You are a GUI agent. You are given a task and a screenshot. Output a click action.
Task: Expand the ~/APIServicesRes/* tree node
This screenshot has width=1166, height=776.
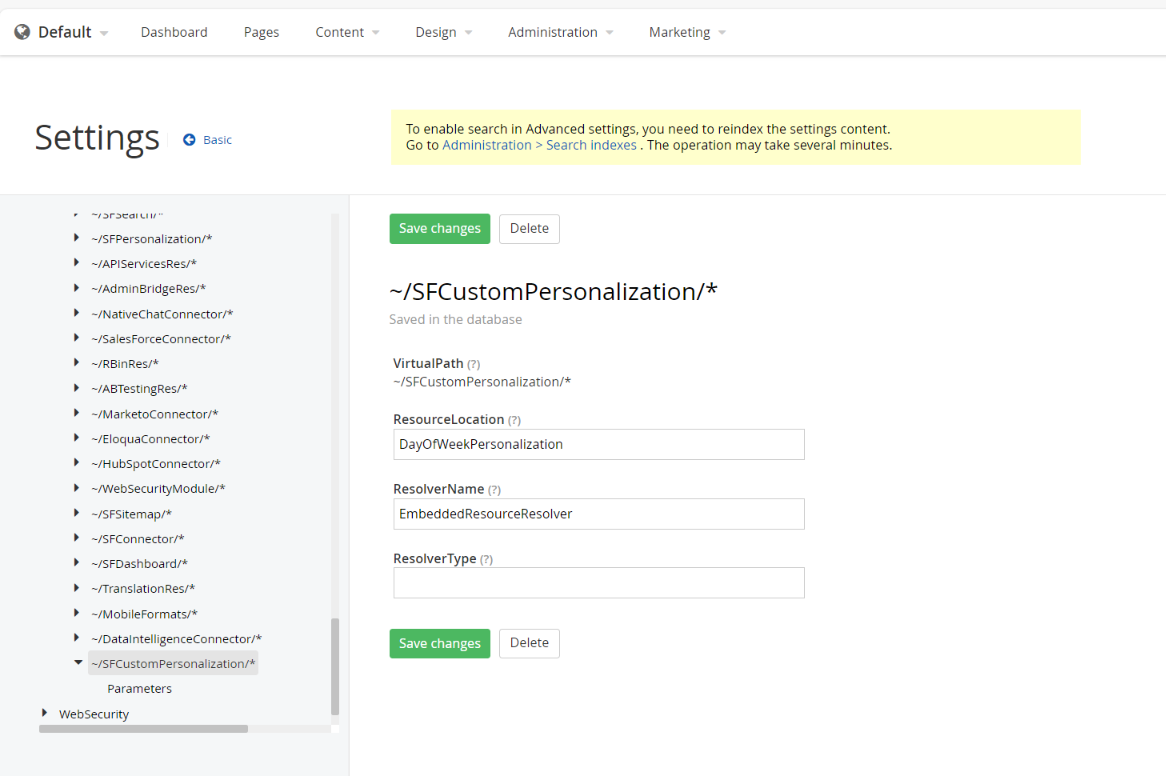click(x=77, y=263)
